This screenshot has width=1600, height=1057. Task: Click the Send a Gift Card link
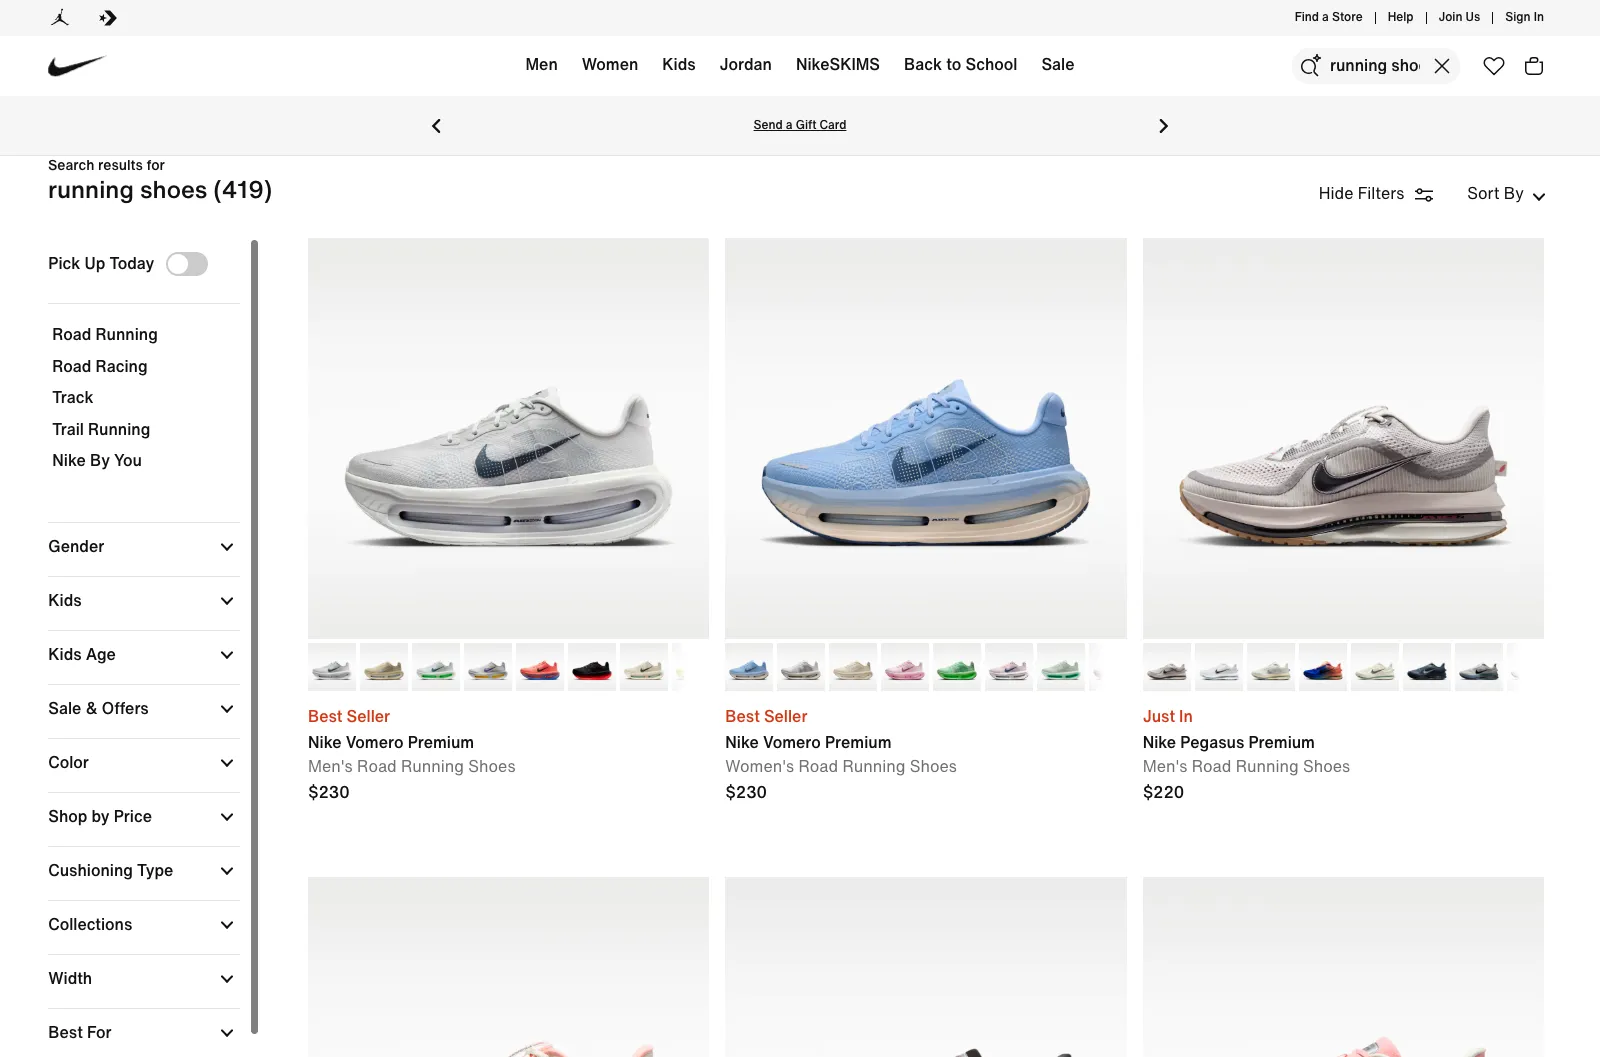[800, 125]
